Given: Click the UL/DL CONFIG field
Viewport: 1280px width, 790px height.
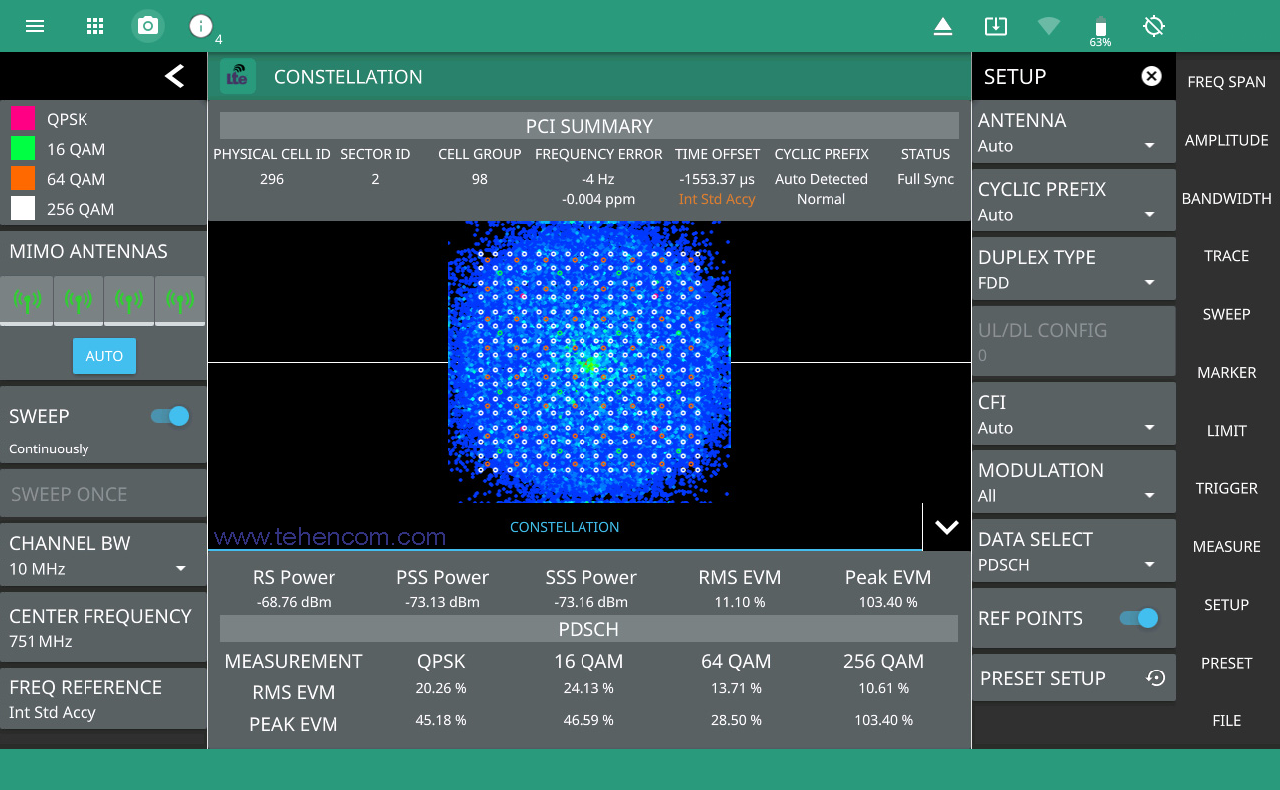Looking at the screenshot, I should coord(1073,341).
